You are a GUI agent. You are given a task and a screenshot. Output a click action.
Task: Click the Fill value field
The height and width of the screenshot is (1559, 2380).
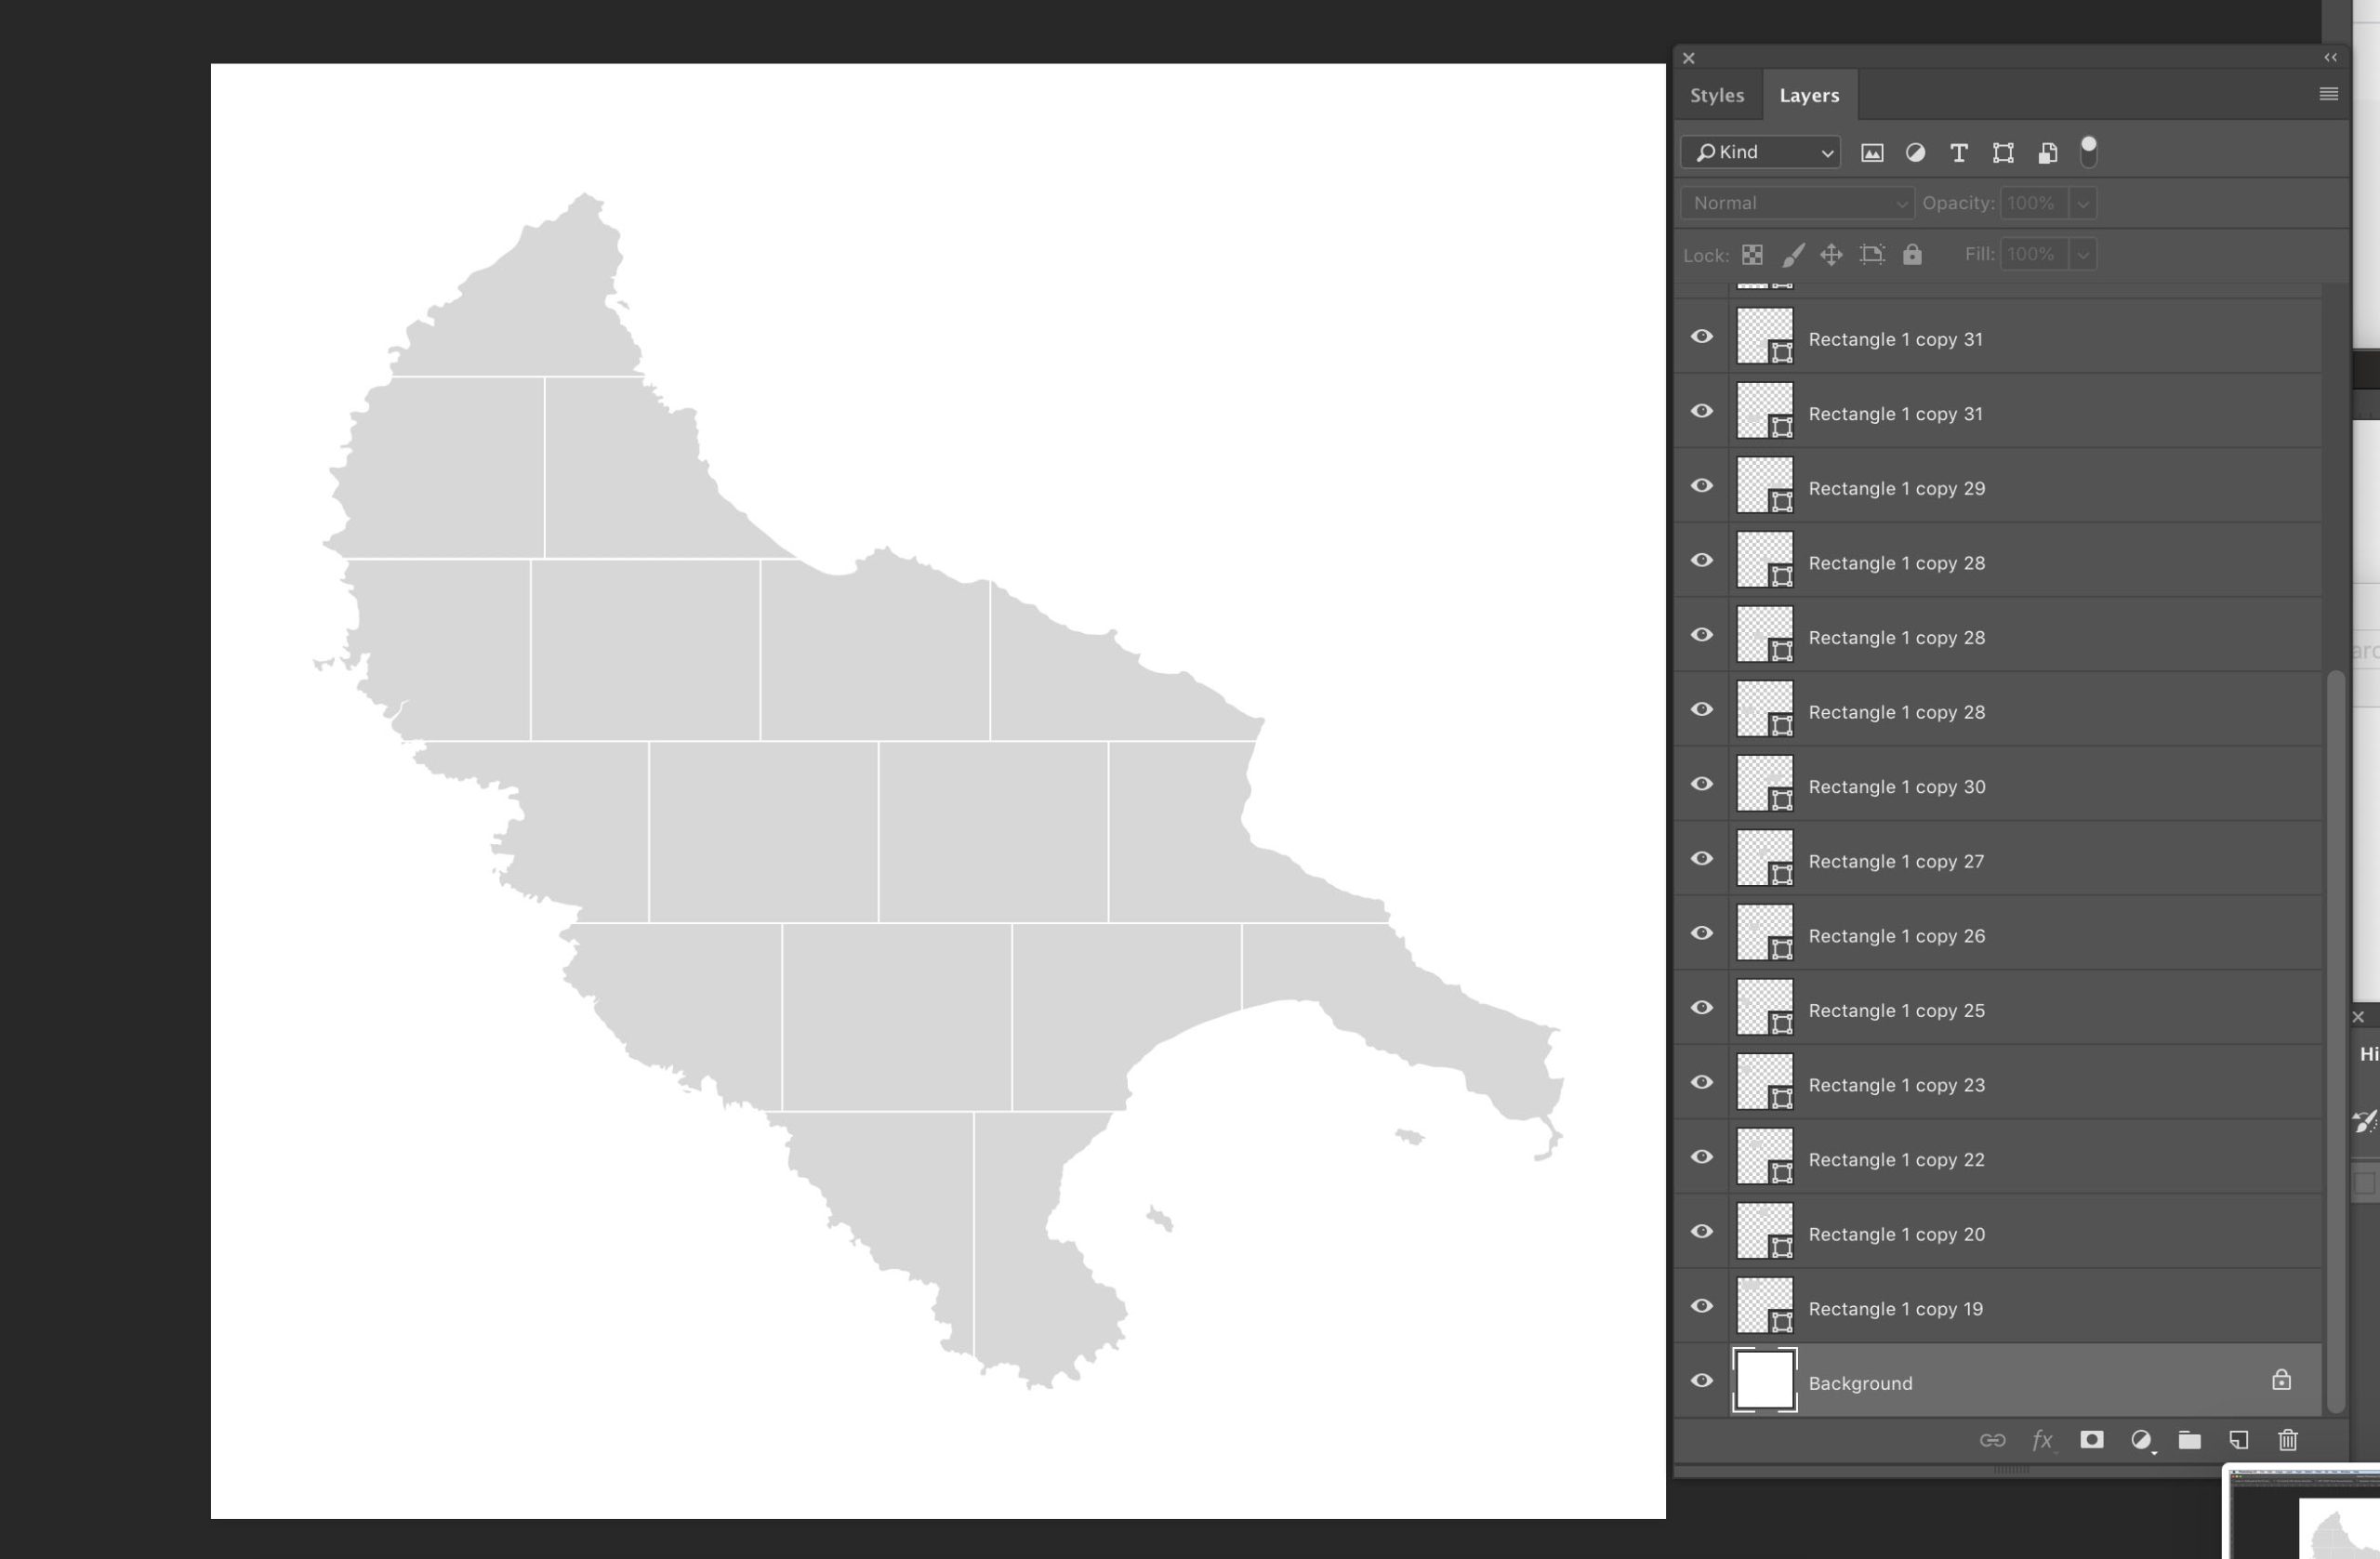[x=2034, y=254]
